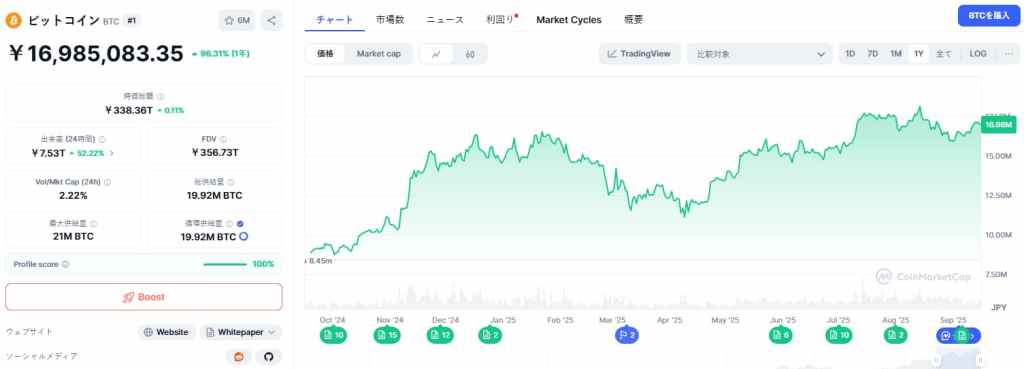
Task: Switch to the ニュース tab
Action: point(445,20)
